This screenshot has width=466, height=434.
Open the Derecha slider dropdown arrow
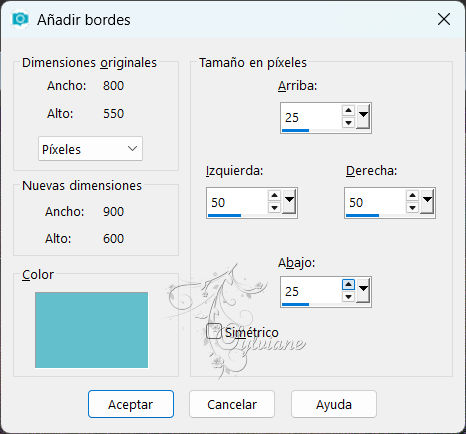point(427,201)
